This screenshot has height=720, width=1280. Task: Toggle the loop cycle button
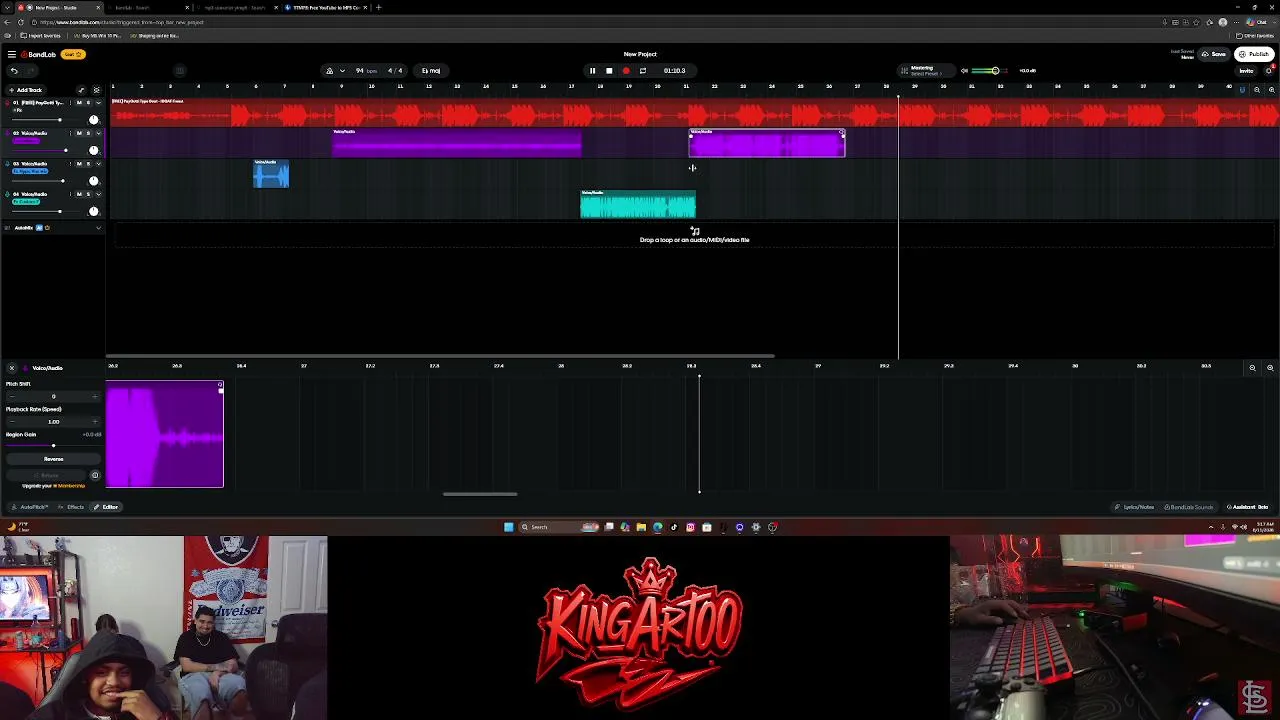(642, 71)
